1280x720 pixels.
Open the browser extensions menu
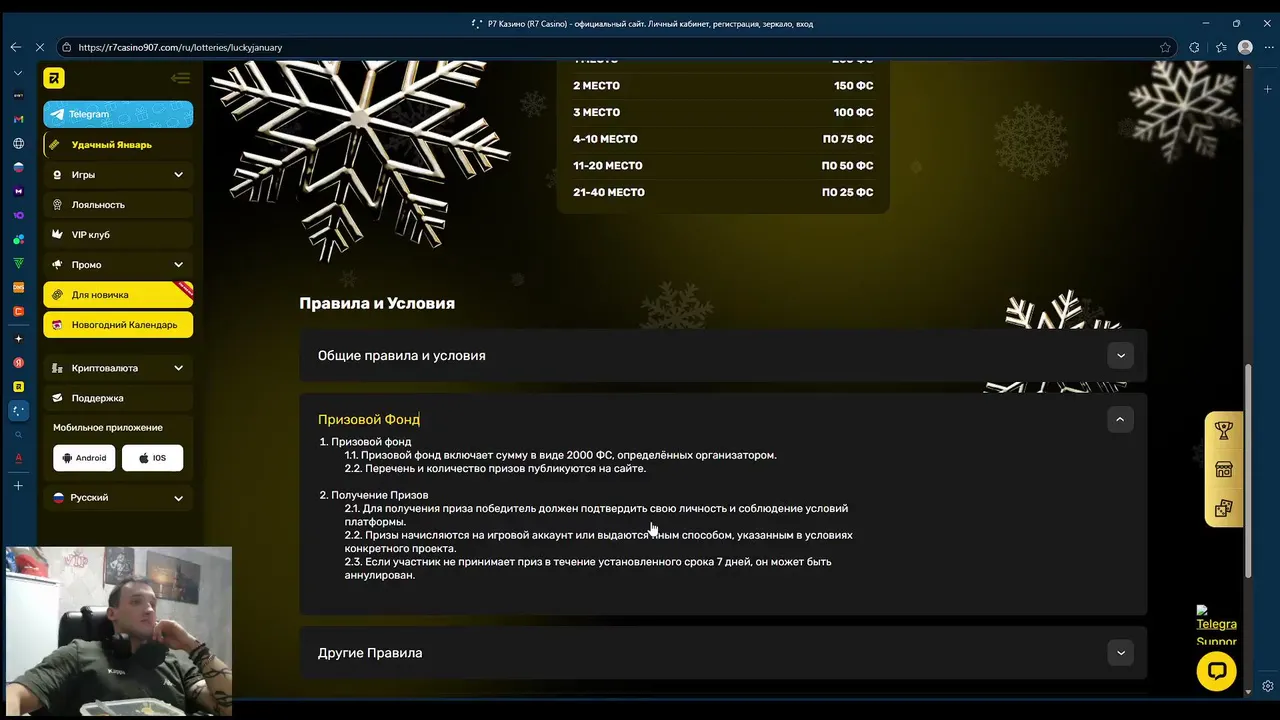click(1194, 47)
